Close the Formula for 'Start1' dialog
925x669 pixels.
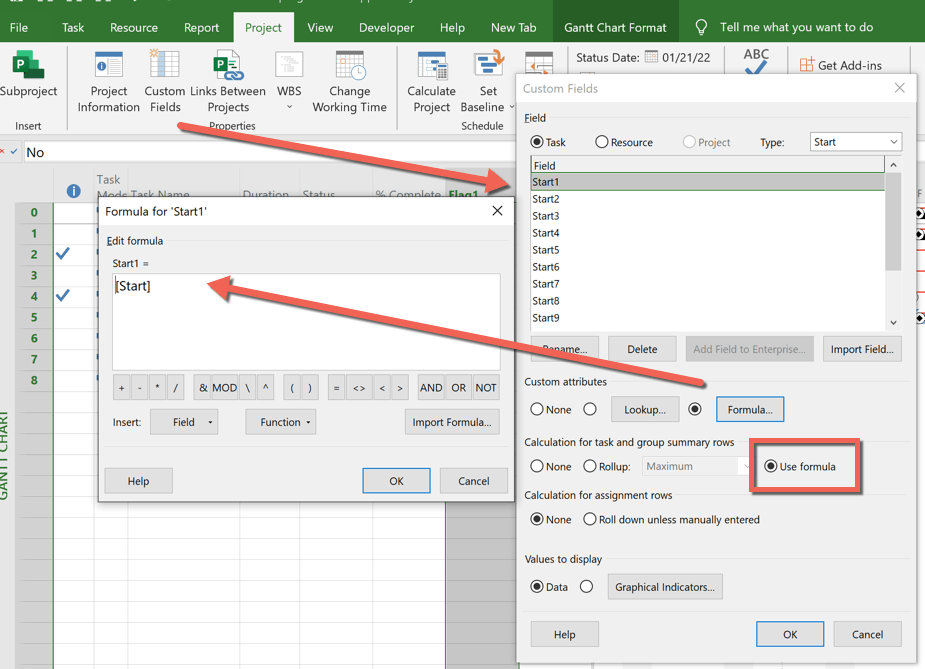click(x=497, y=211)
